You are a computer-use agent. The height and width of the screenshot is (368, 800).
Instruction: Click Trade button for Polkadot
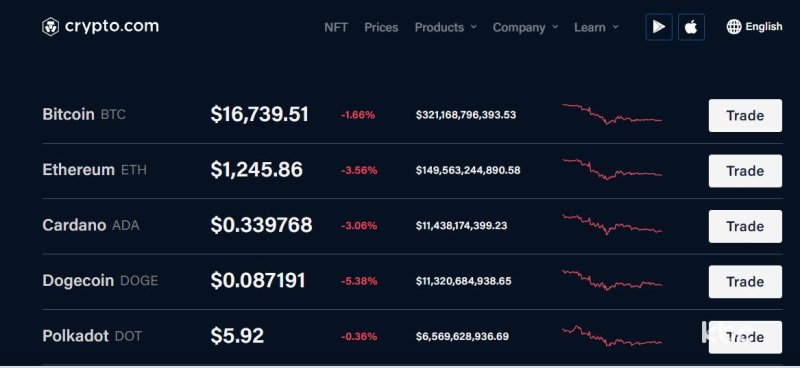tap(745, 337)
